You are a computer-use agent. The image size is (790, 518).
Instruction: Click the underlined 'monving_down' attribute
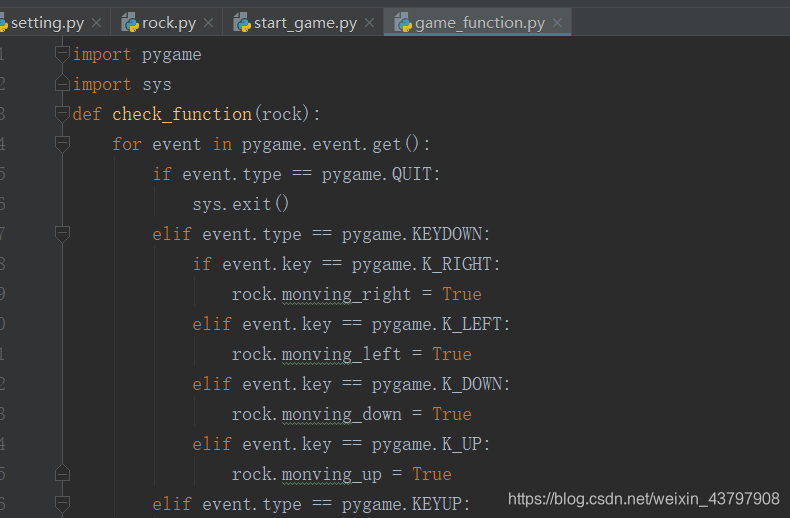[341, 414]
